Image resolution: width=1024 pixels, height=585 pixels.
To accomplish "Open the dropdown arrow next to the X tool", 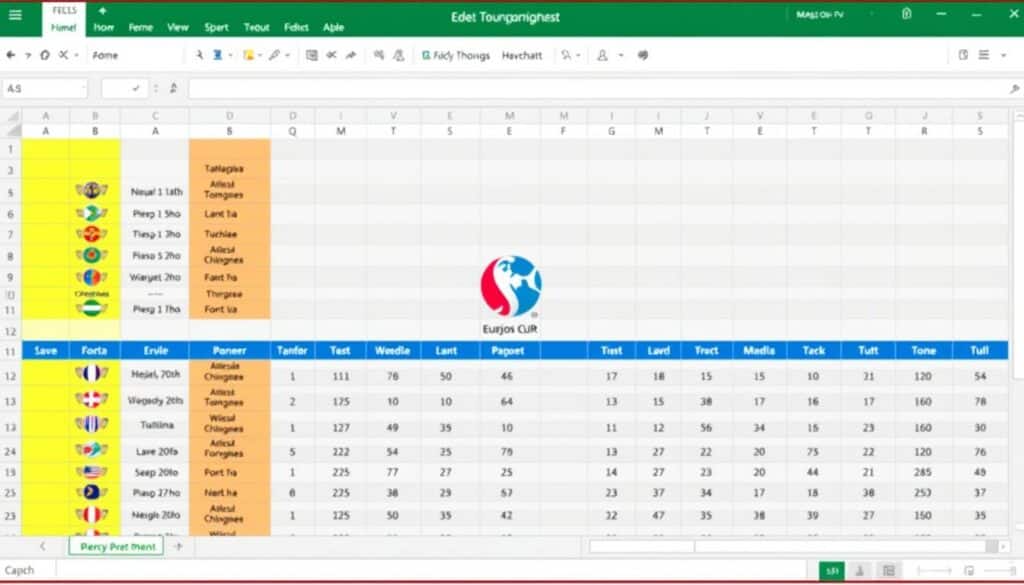I will (x=76, y=55).
